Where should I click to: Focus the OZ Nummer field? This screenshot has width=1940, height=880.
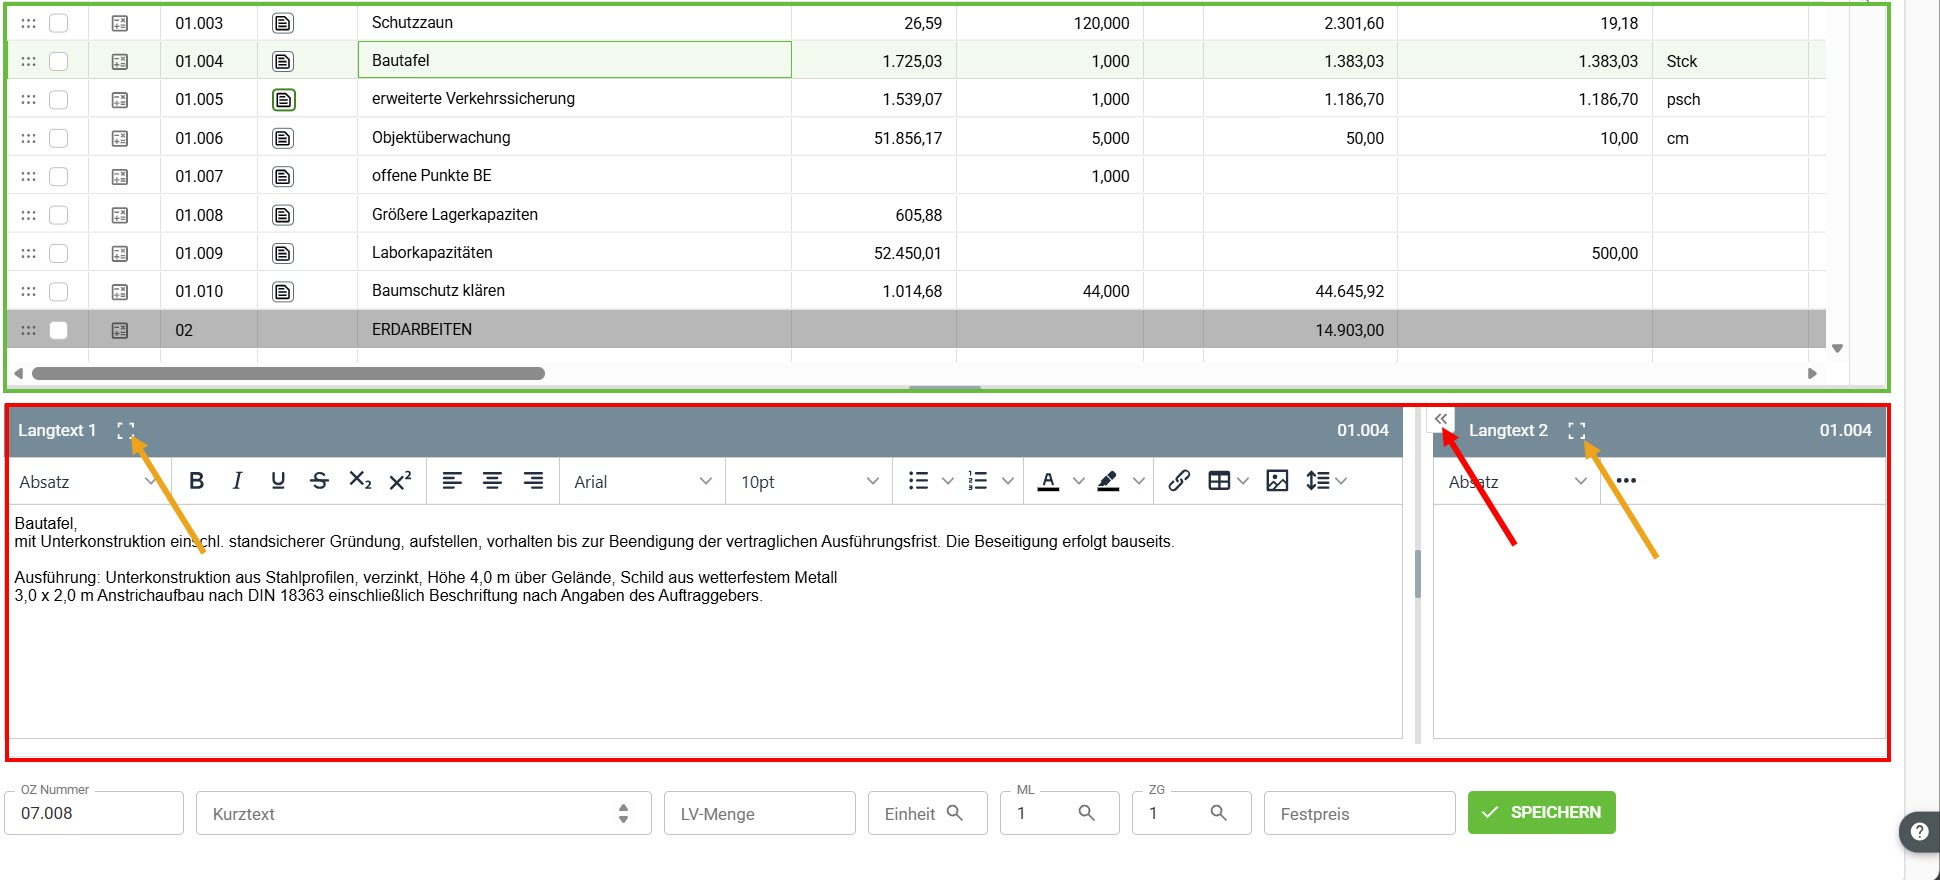tap(94, 813)
